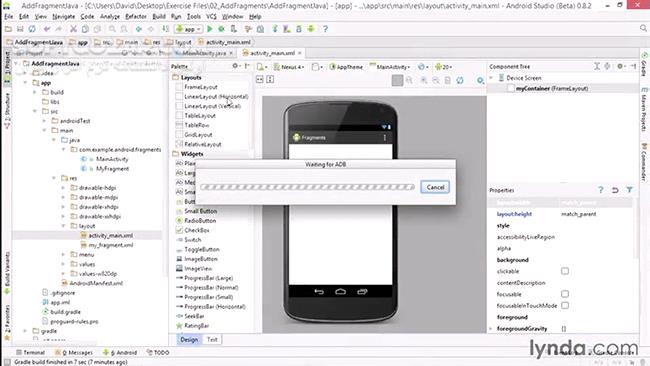Click the Properties help question icon
Screen dimensions: 650x366
click(601, 190)
